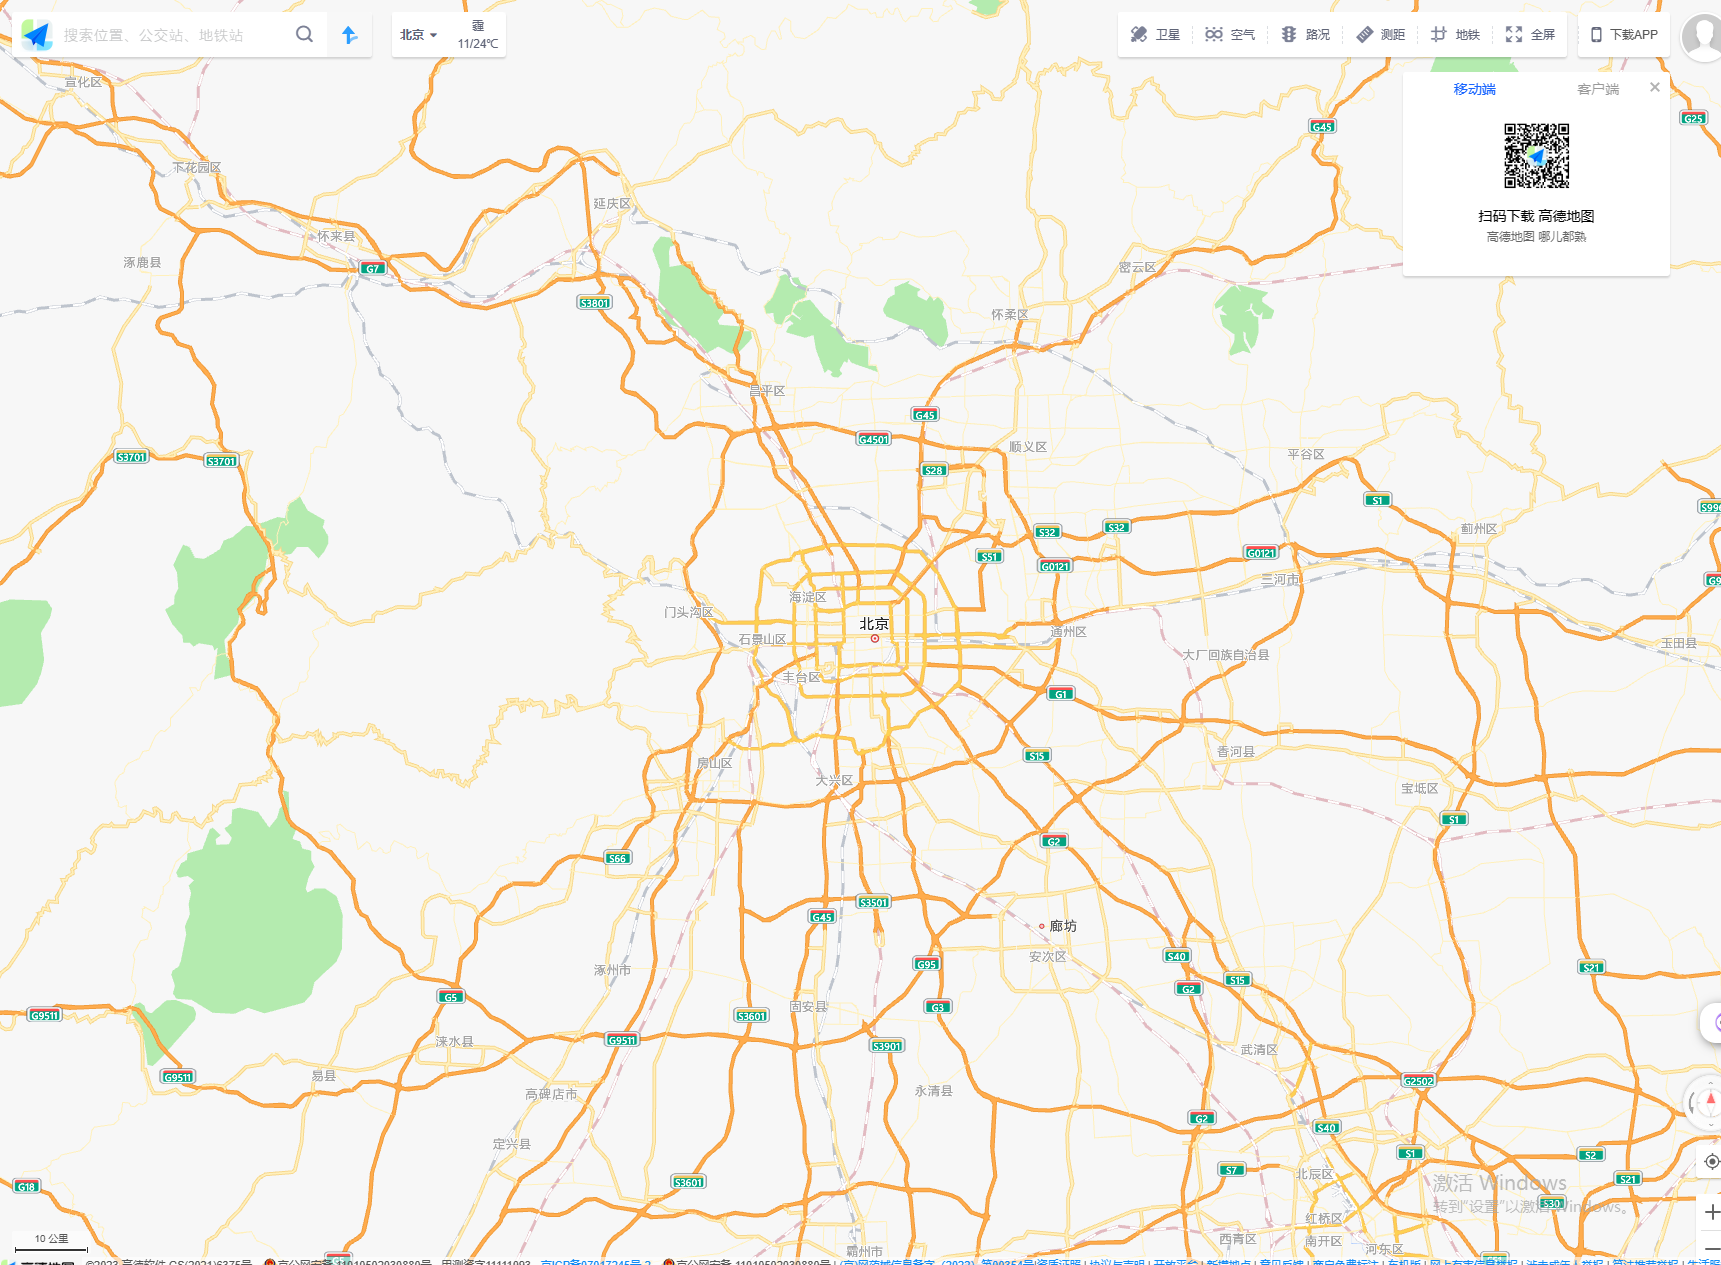The width and height of the screenshot is (1721, 1265).
Task: Click the locate-me crosshair icon
Action: 1710,1160
